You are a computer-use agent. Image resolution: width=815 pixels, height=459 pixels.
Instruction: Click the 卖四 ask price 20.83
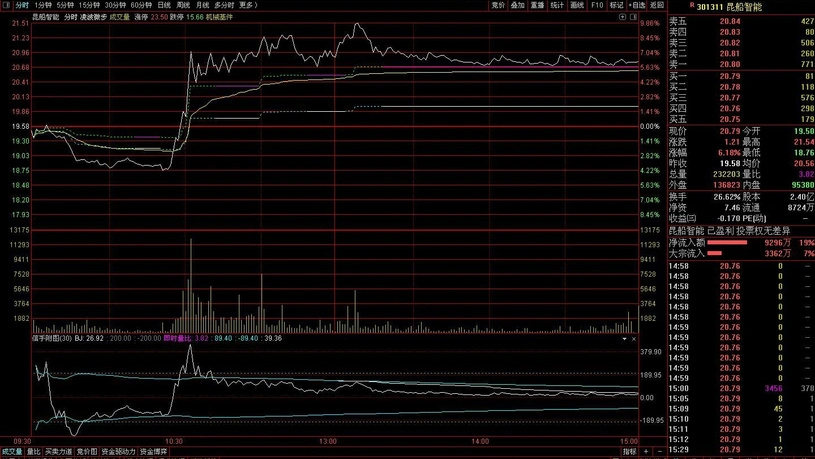click(730, 32)
